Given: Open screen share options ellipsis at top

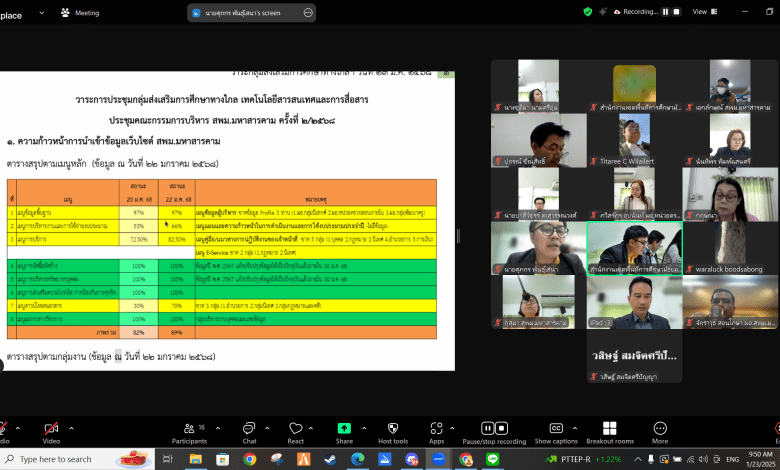Looking at the screenshot, I should point(308,12).
